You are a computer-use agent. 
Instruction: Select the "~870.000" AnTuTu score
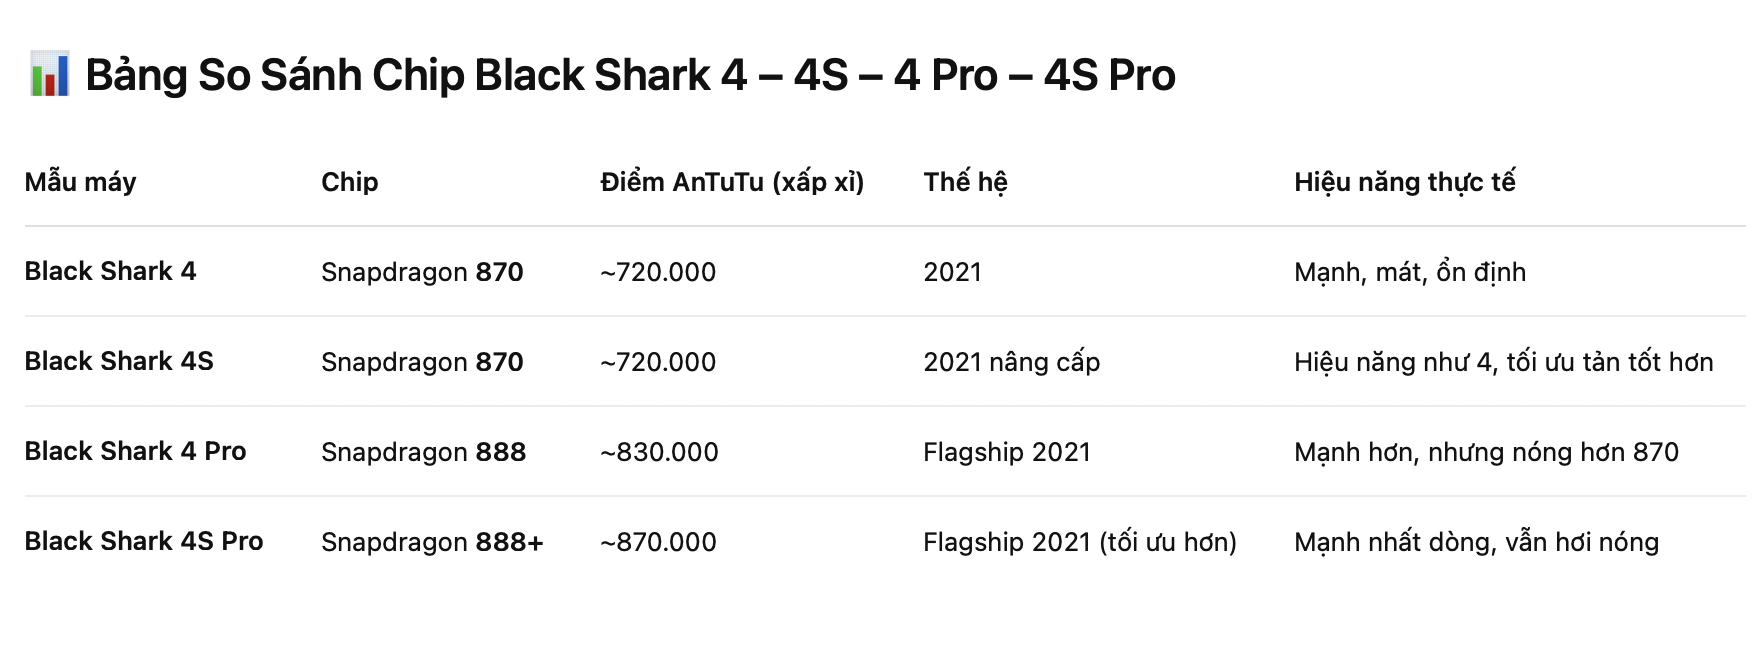coord(658,542)
